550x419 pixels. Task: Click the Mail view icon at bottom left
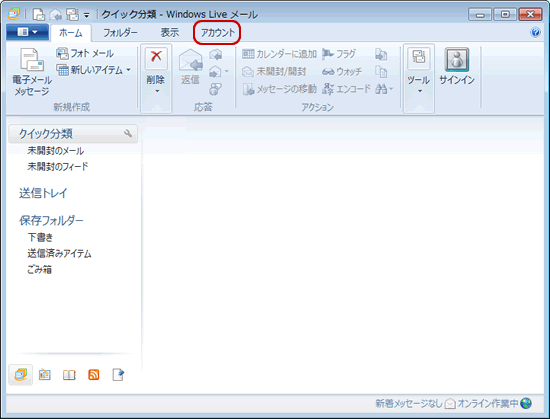click(21, 375)
